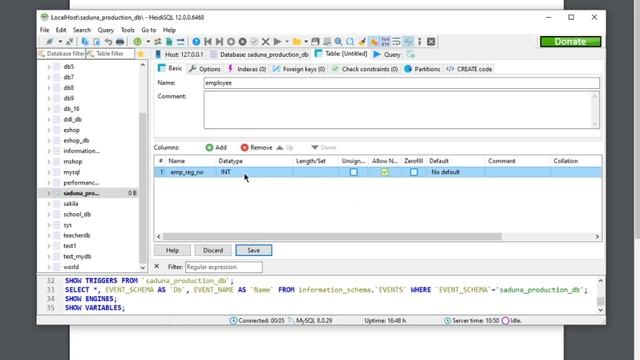The height and width of the screenshot is (360, 640).
Task: Click the Copy toolbar icon
Action: [85, 42]
